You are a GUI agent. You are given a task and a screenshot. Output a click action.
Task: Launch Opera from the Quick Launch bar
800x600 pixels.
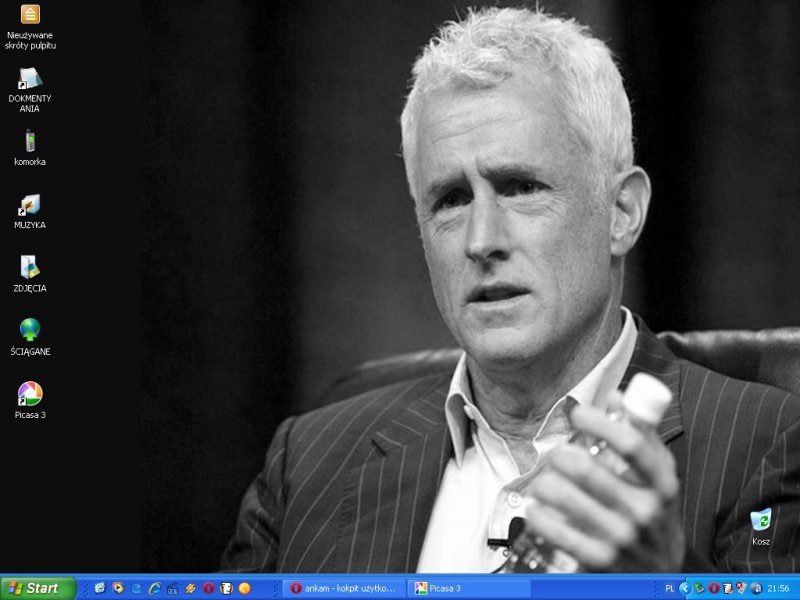(x=208, y=588)
